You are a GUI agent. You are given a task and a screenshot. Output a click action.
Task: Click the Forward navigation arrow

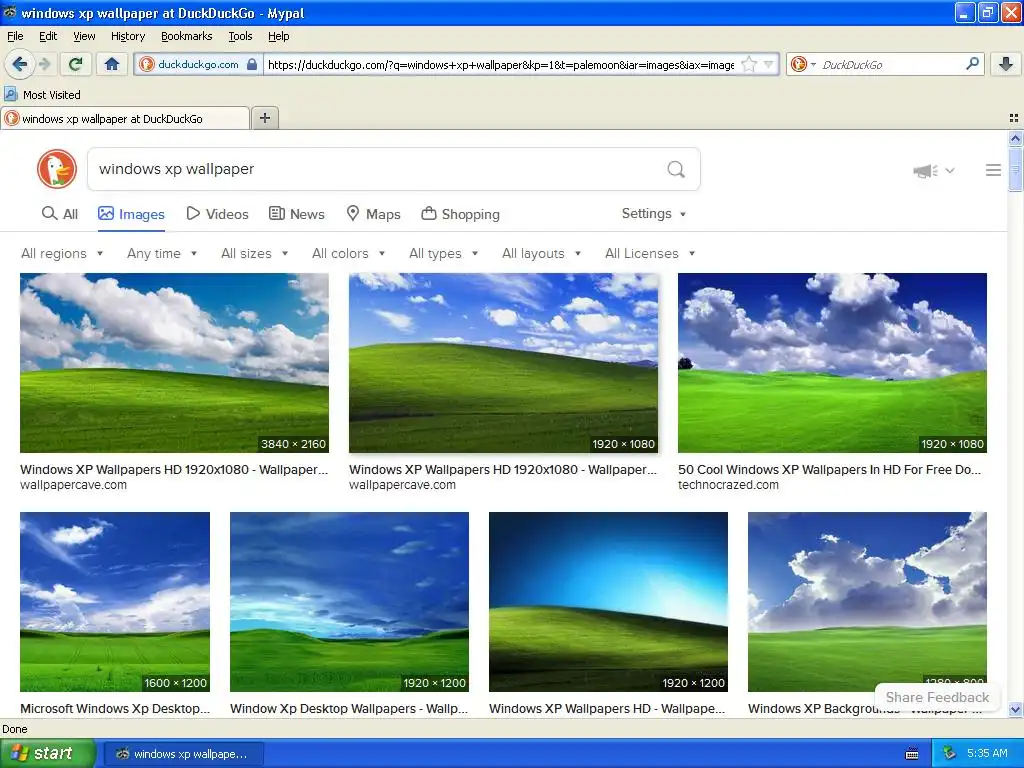click(x=44, y=64)
